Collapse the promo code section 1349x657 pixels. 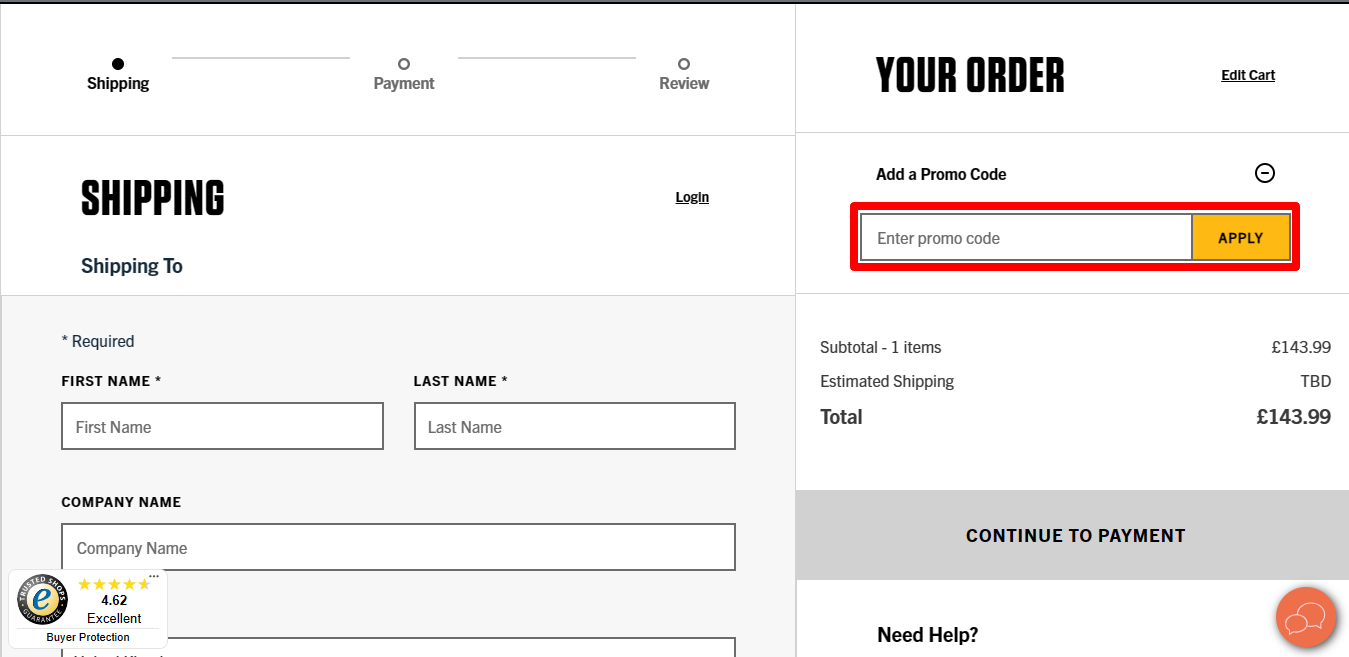pos(1264,173)
